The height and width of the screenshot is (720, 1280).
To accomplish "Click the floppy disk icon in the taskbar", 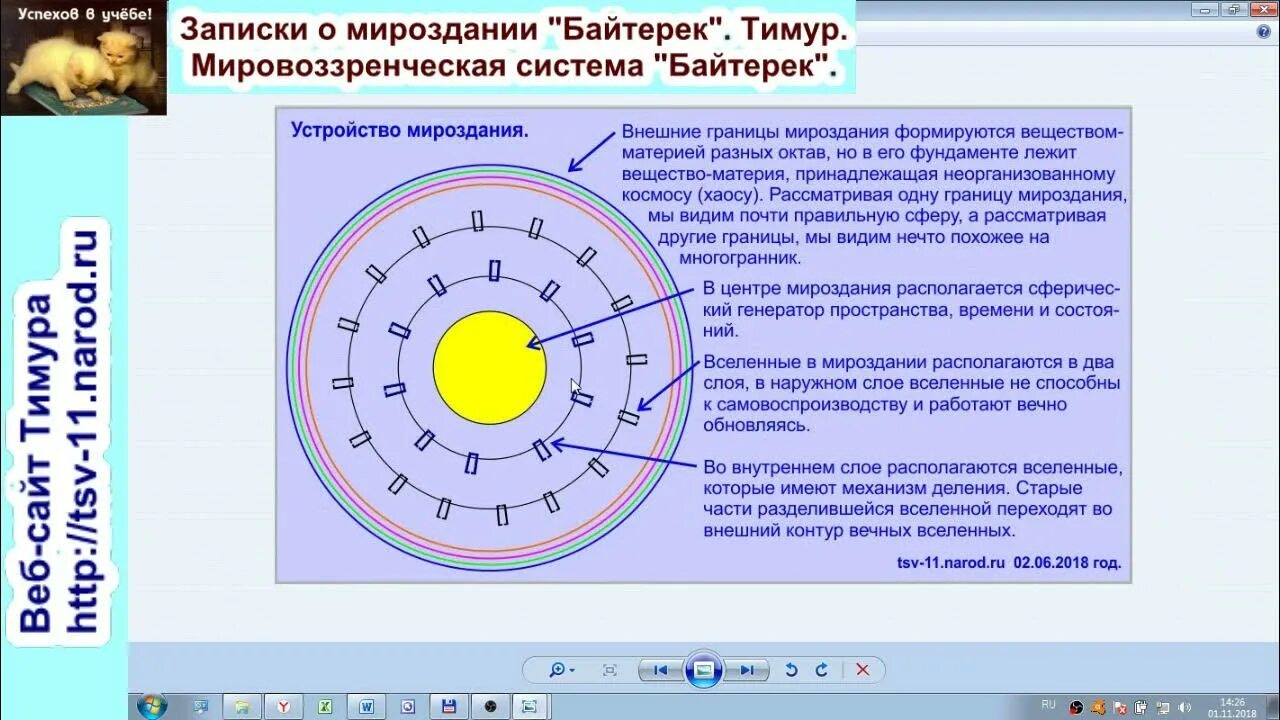I will [449, 706].
